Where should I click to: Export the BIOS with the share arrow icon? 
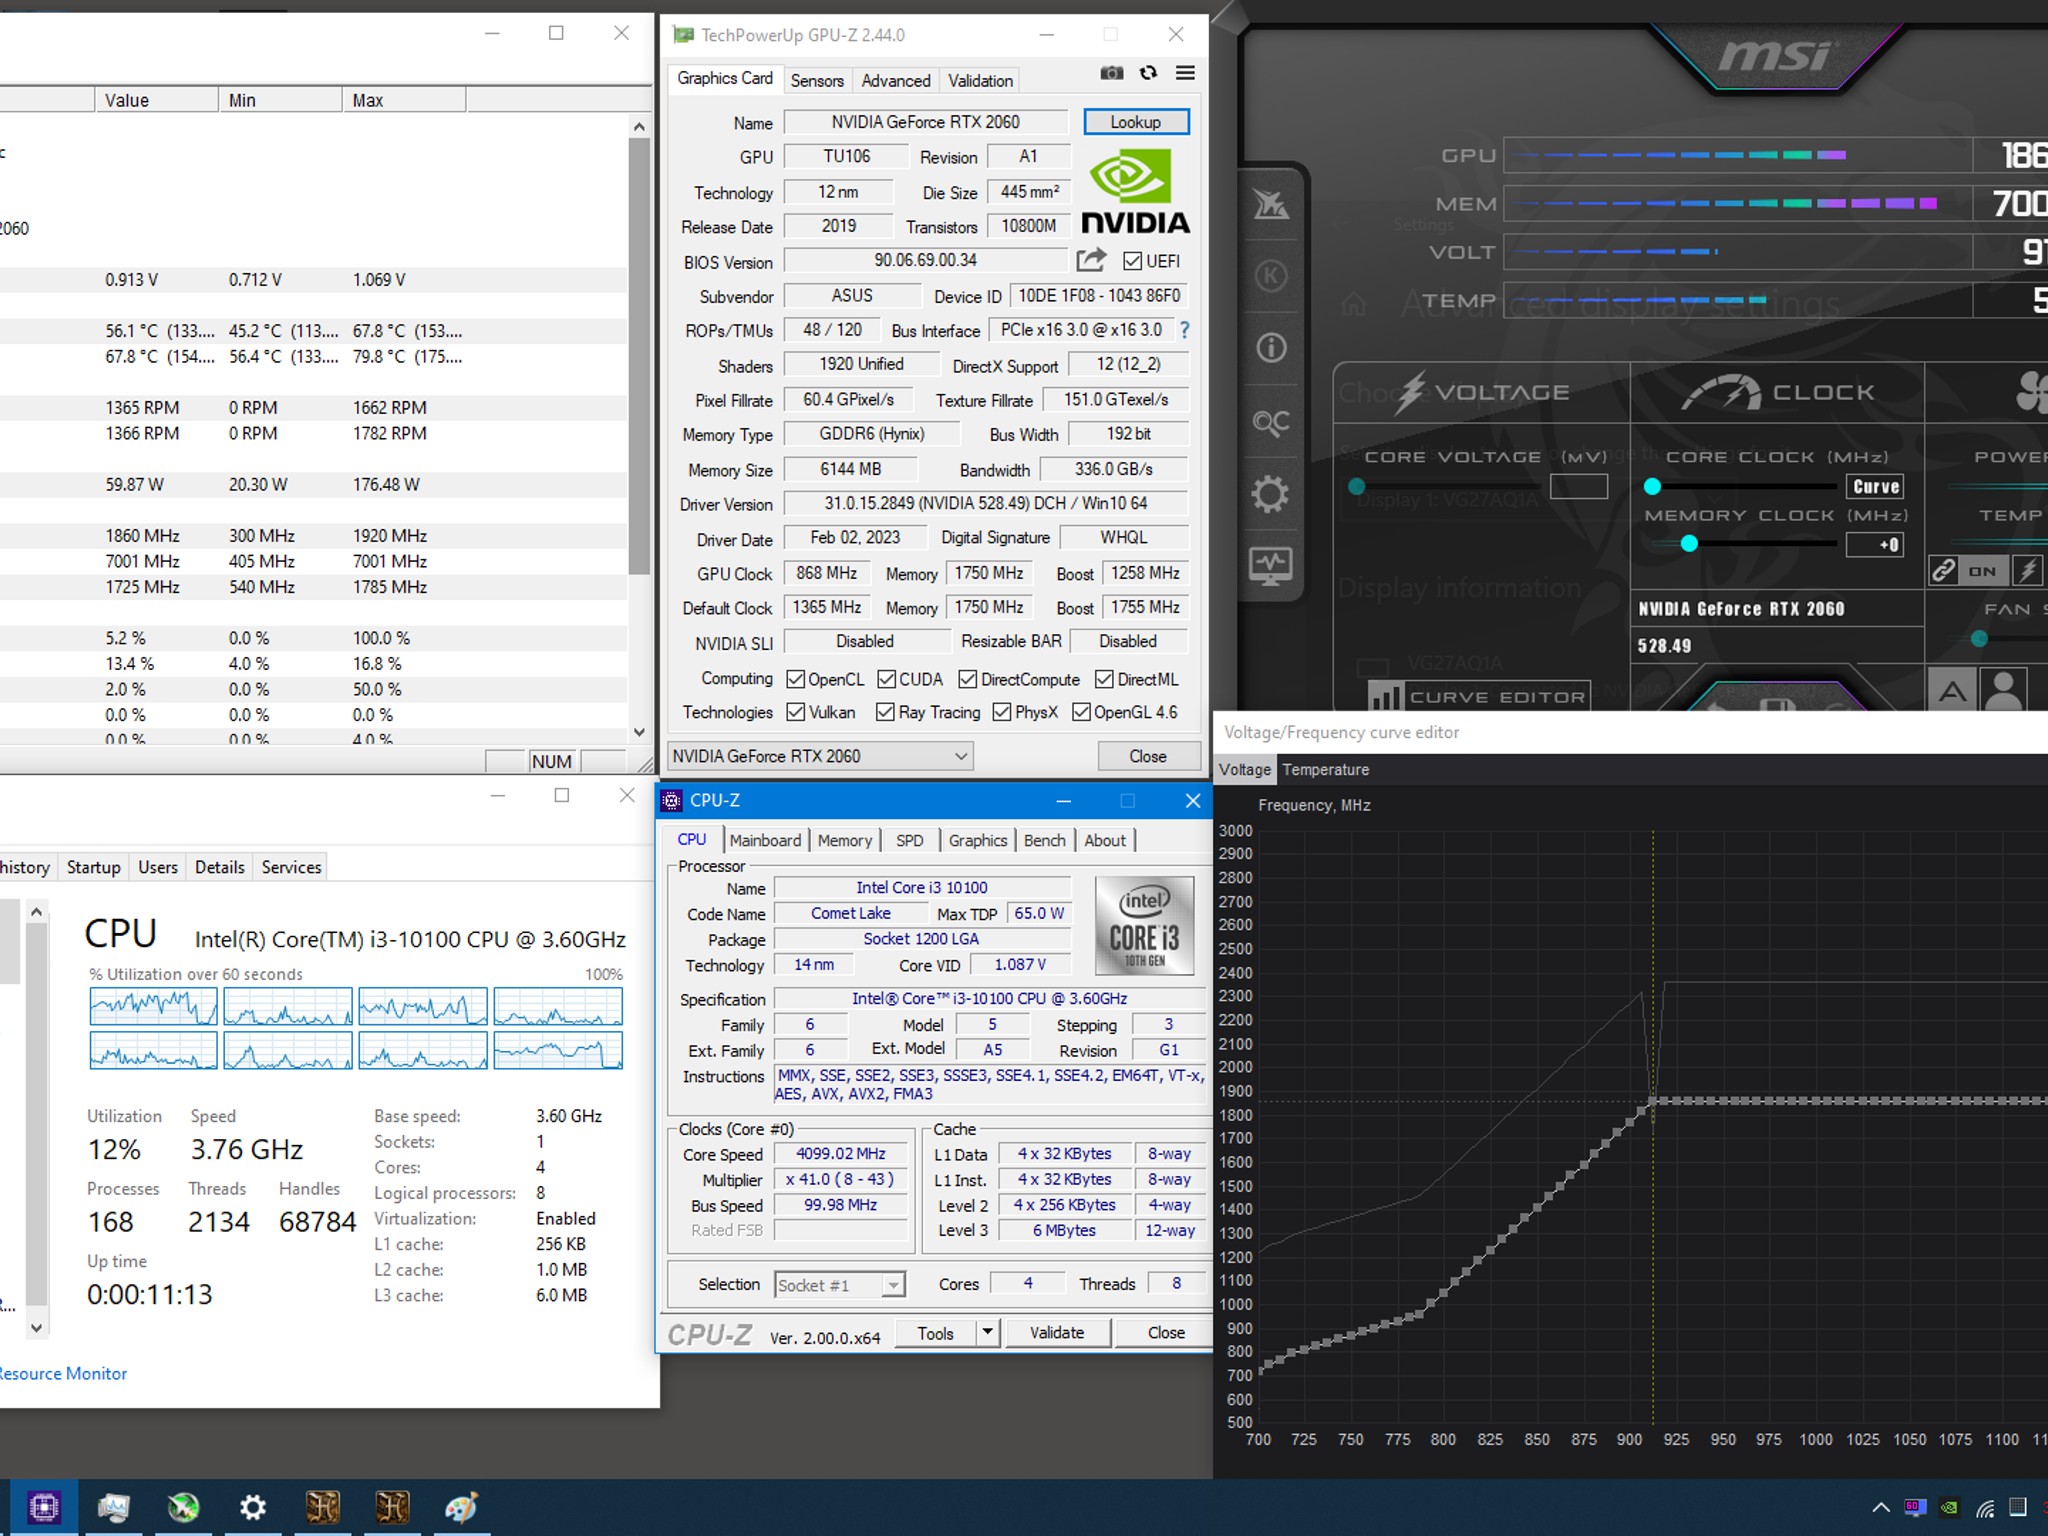pyautogui.click(x=1091, y=260)
